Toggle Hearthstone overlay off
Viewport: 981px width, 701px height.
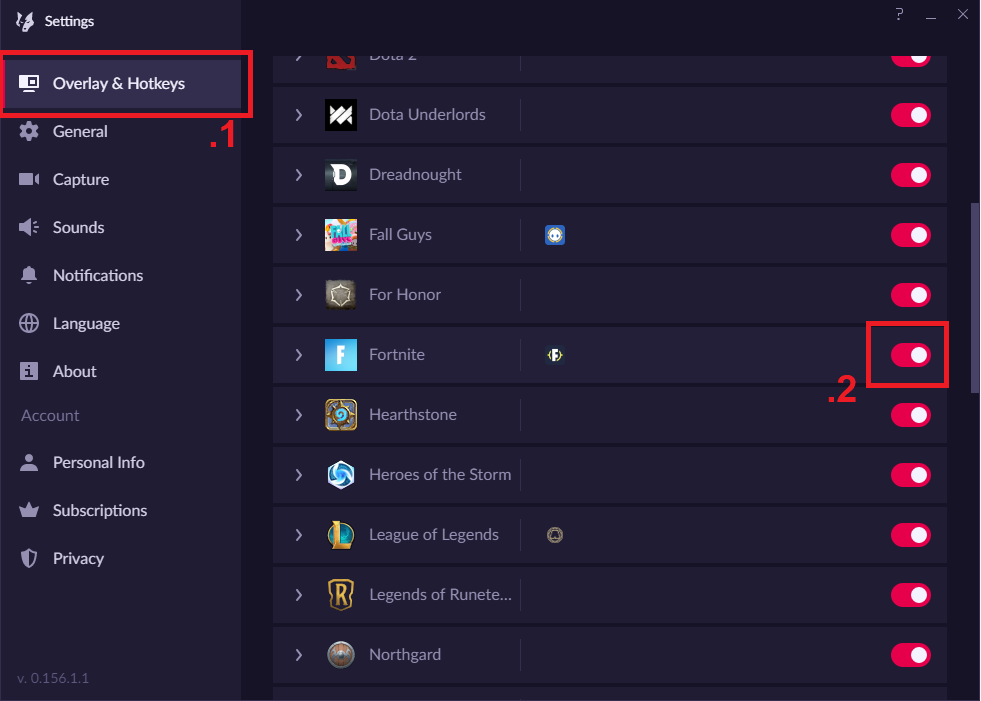pos(911,415)
